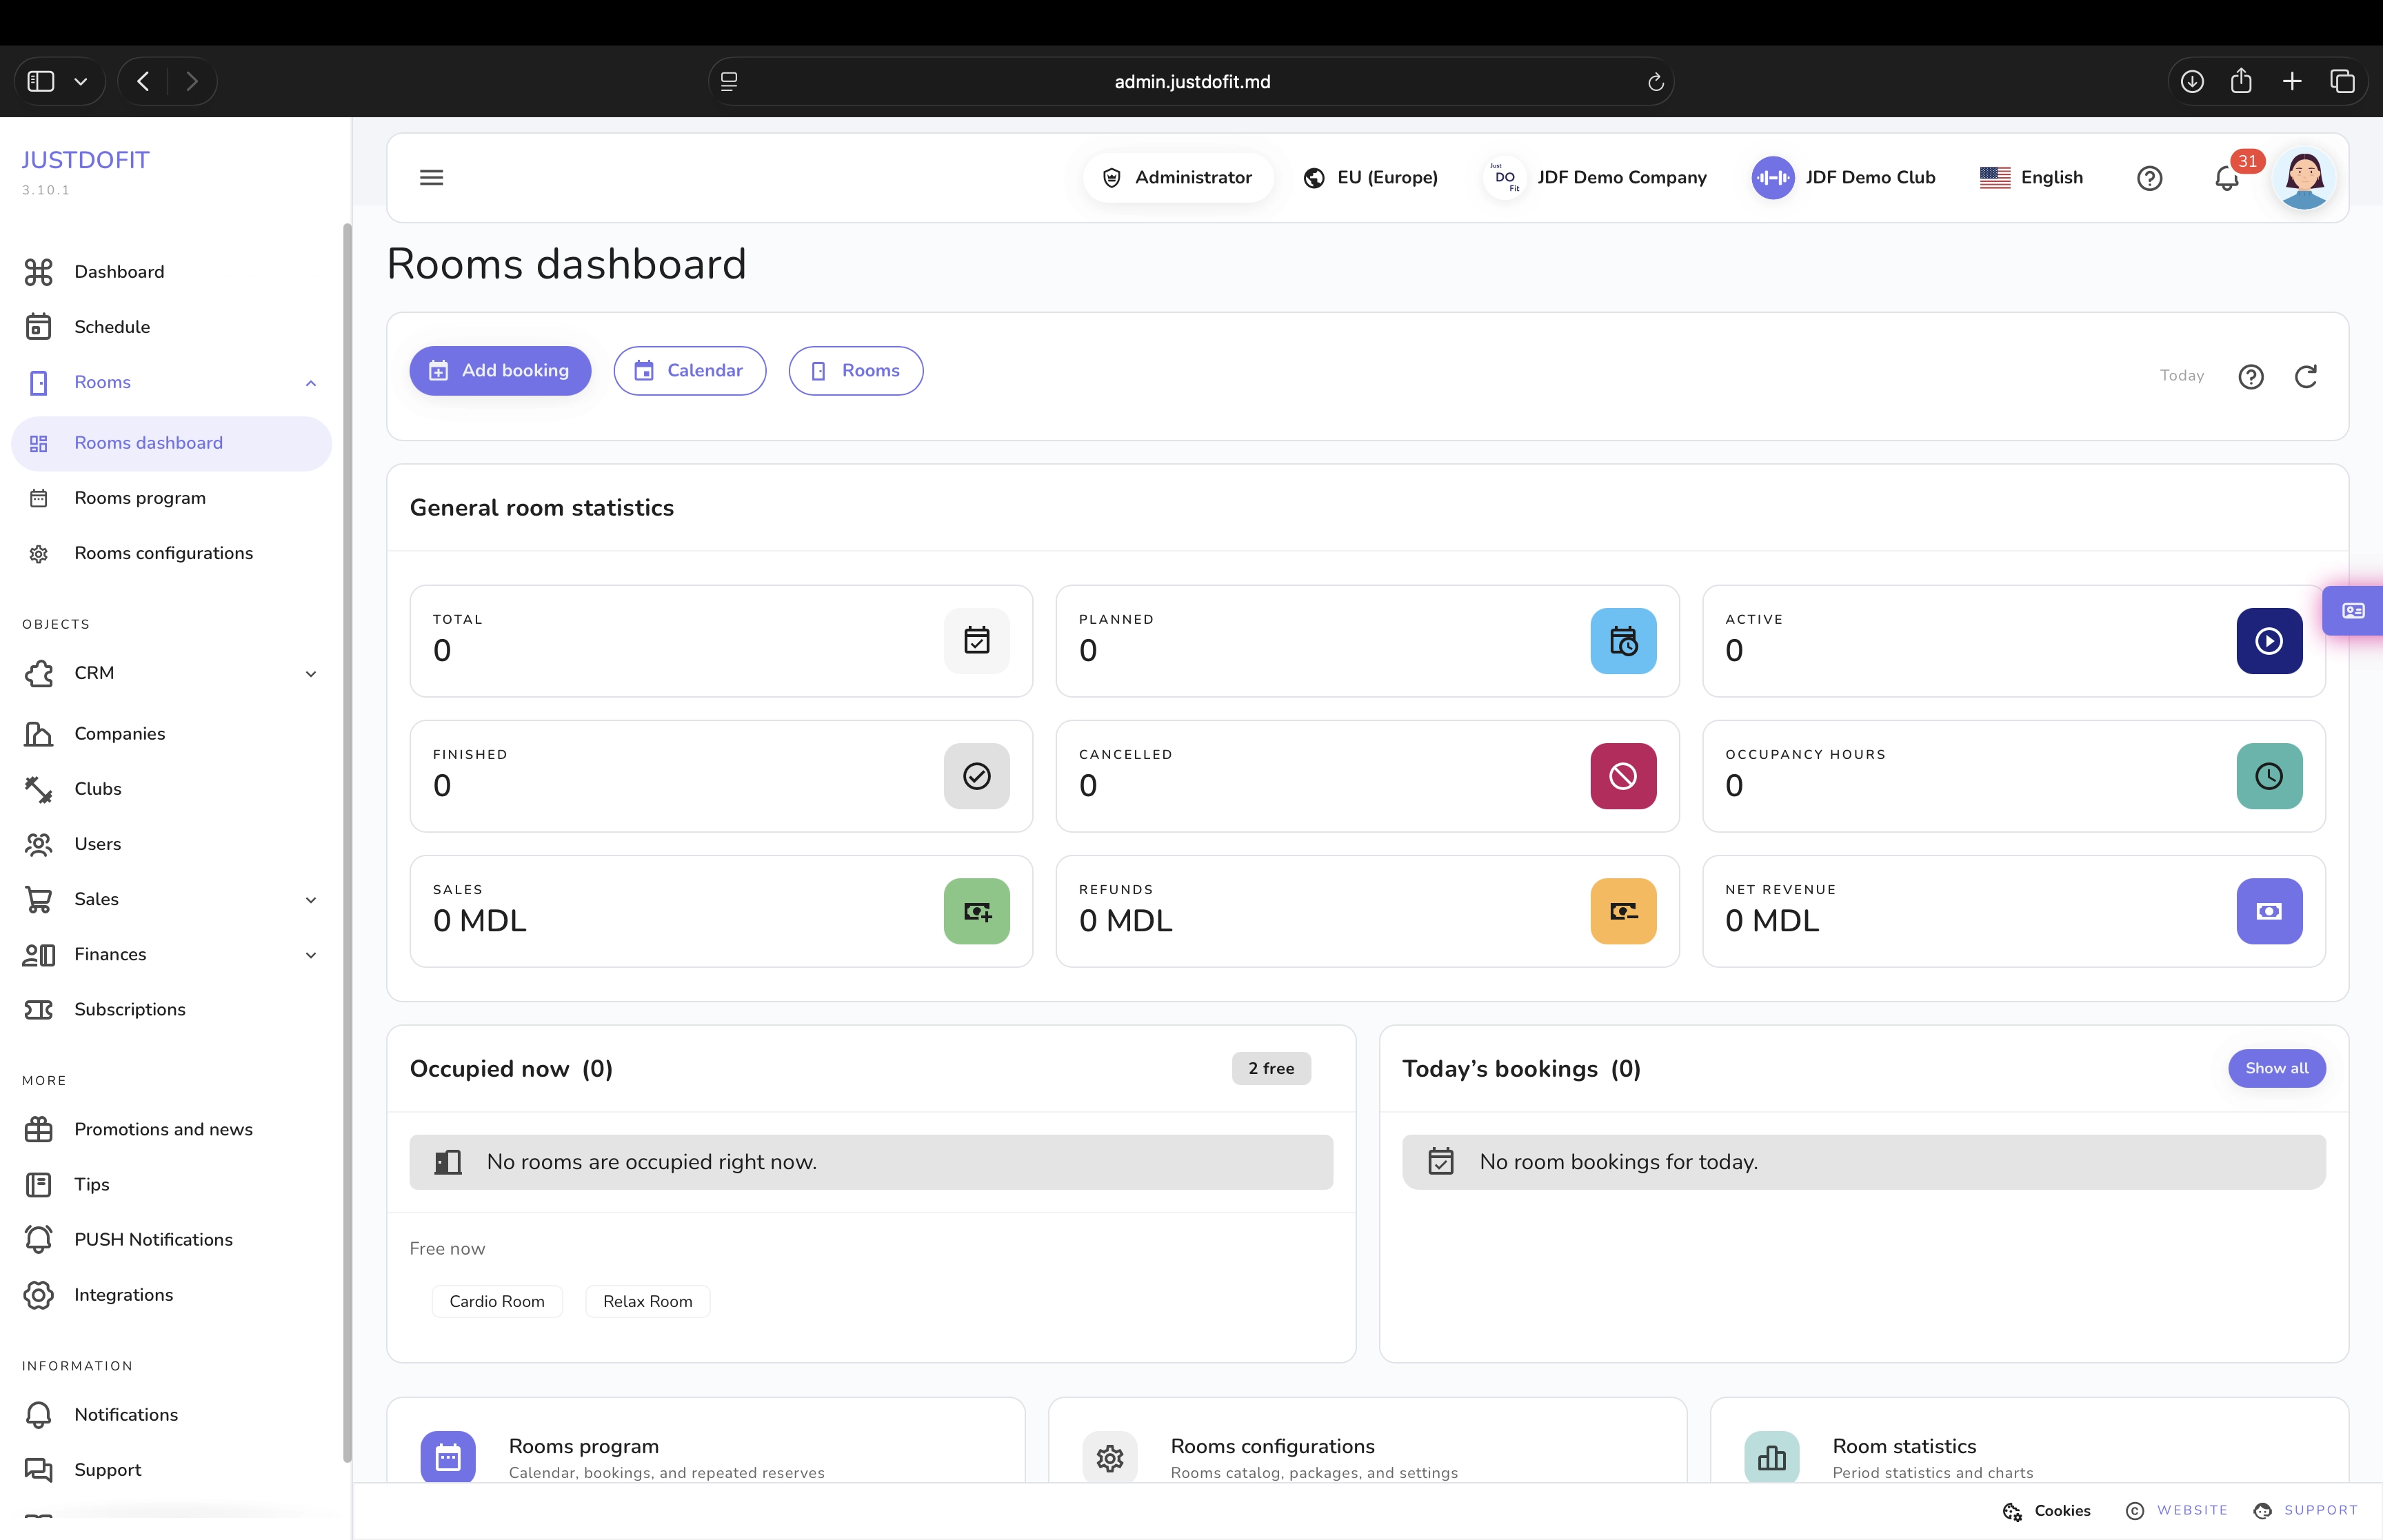Click the help icon beside Today
The height and width of the screenshot is (1540, 2383).
click(x=2251, y=376)
